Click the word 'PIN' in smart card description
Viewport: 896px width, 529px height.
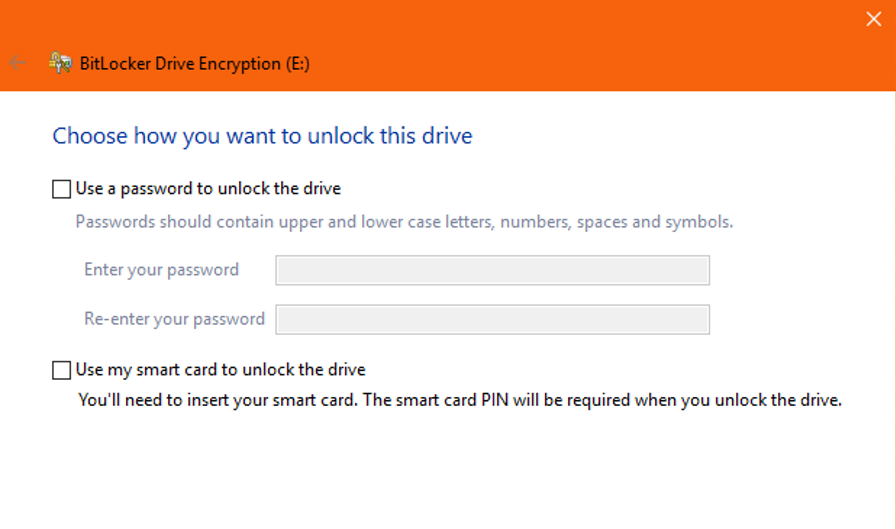tap(495, 400)
